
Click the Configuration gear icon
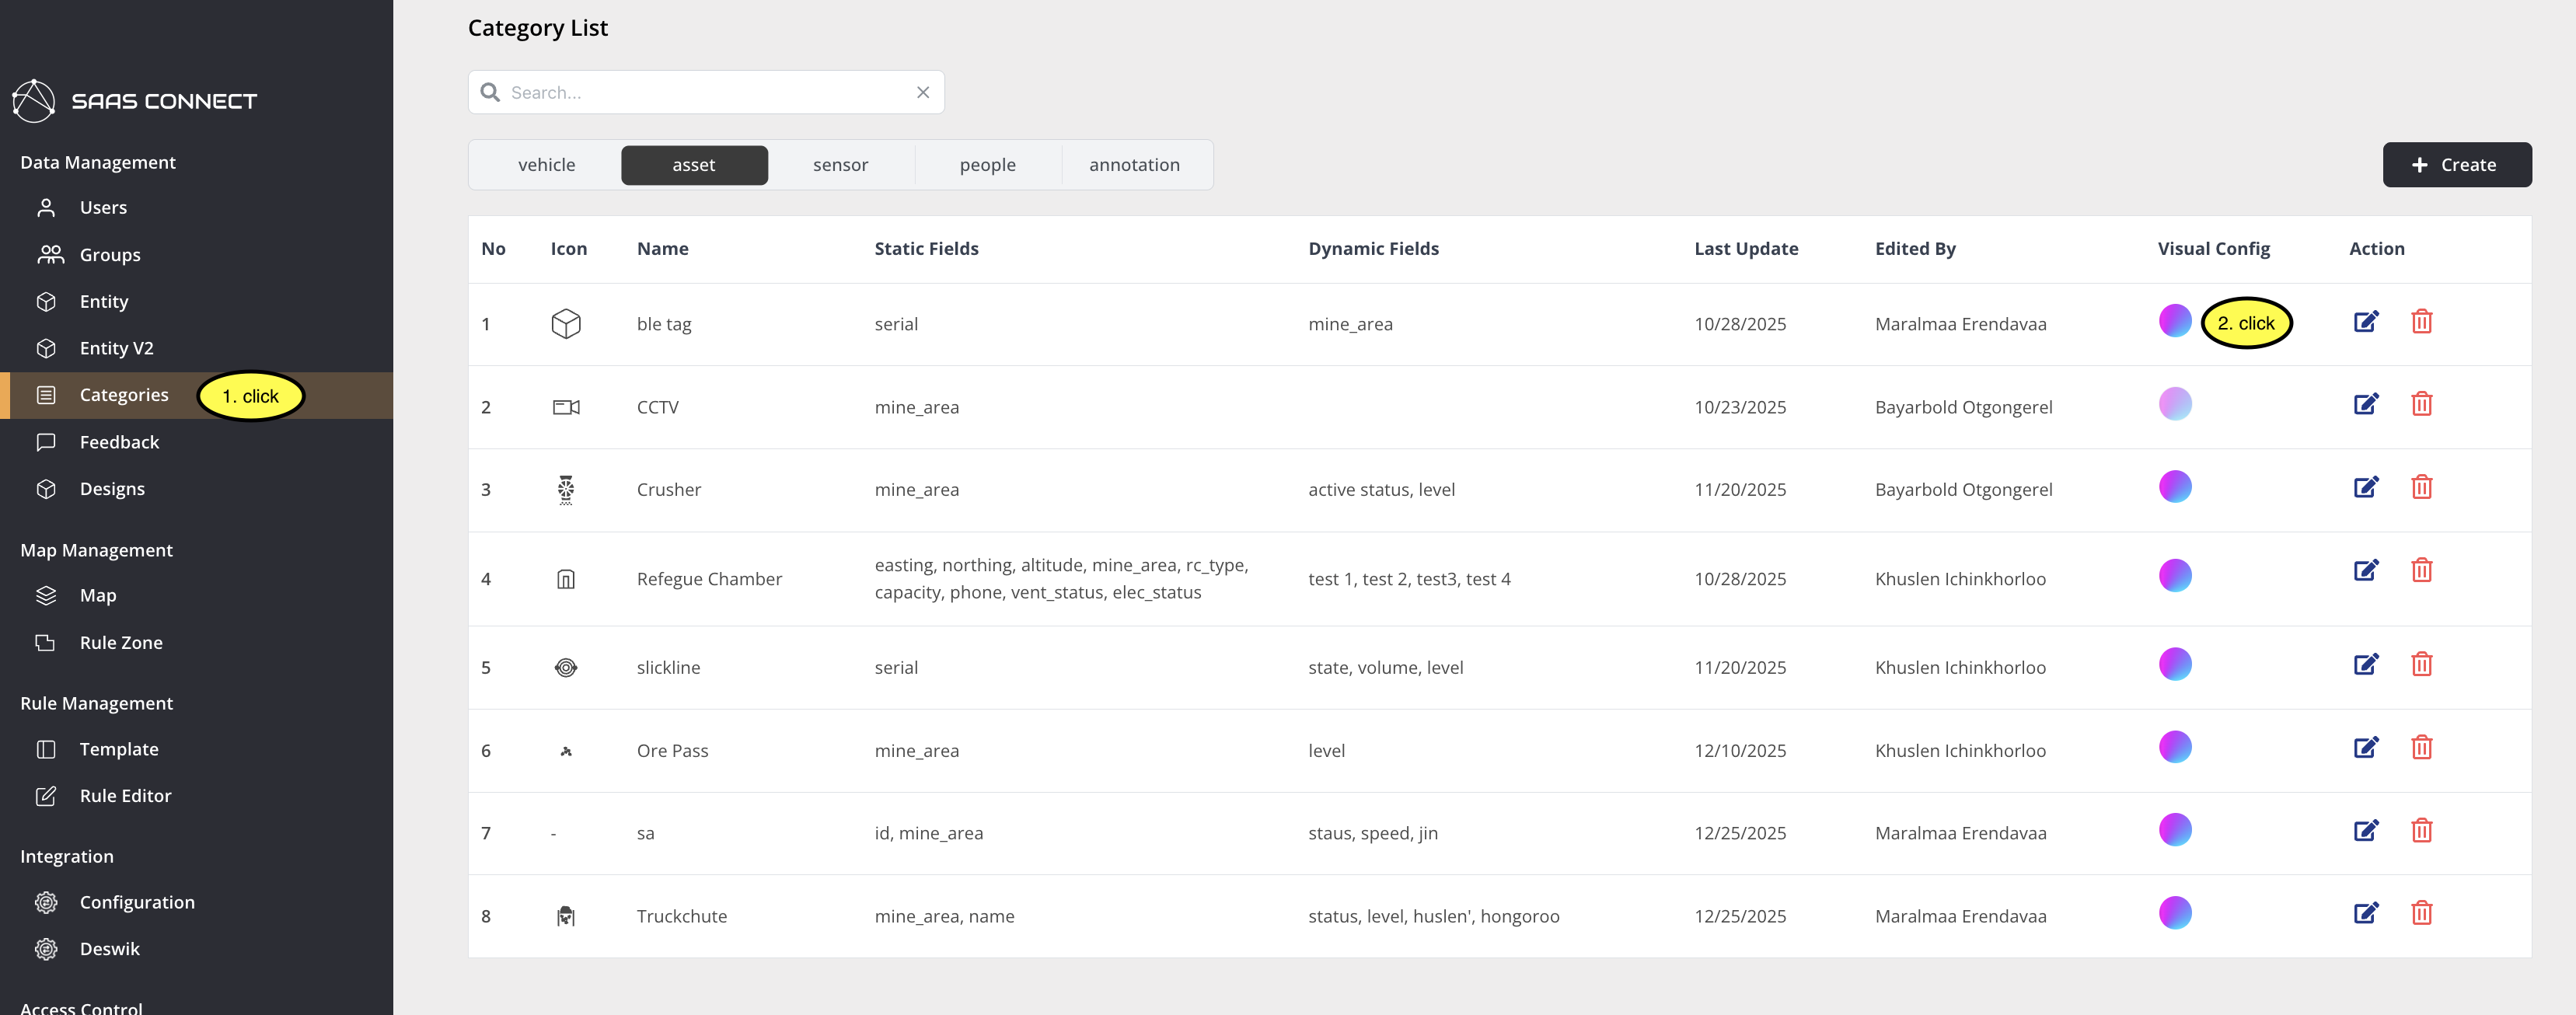pyautogui.click(x=47, y=901)
